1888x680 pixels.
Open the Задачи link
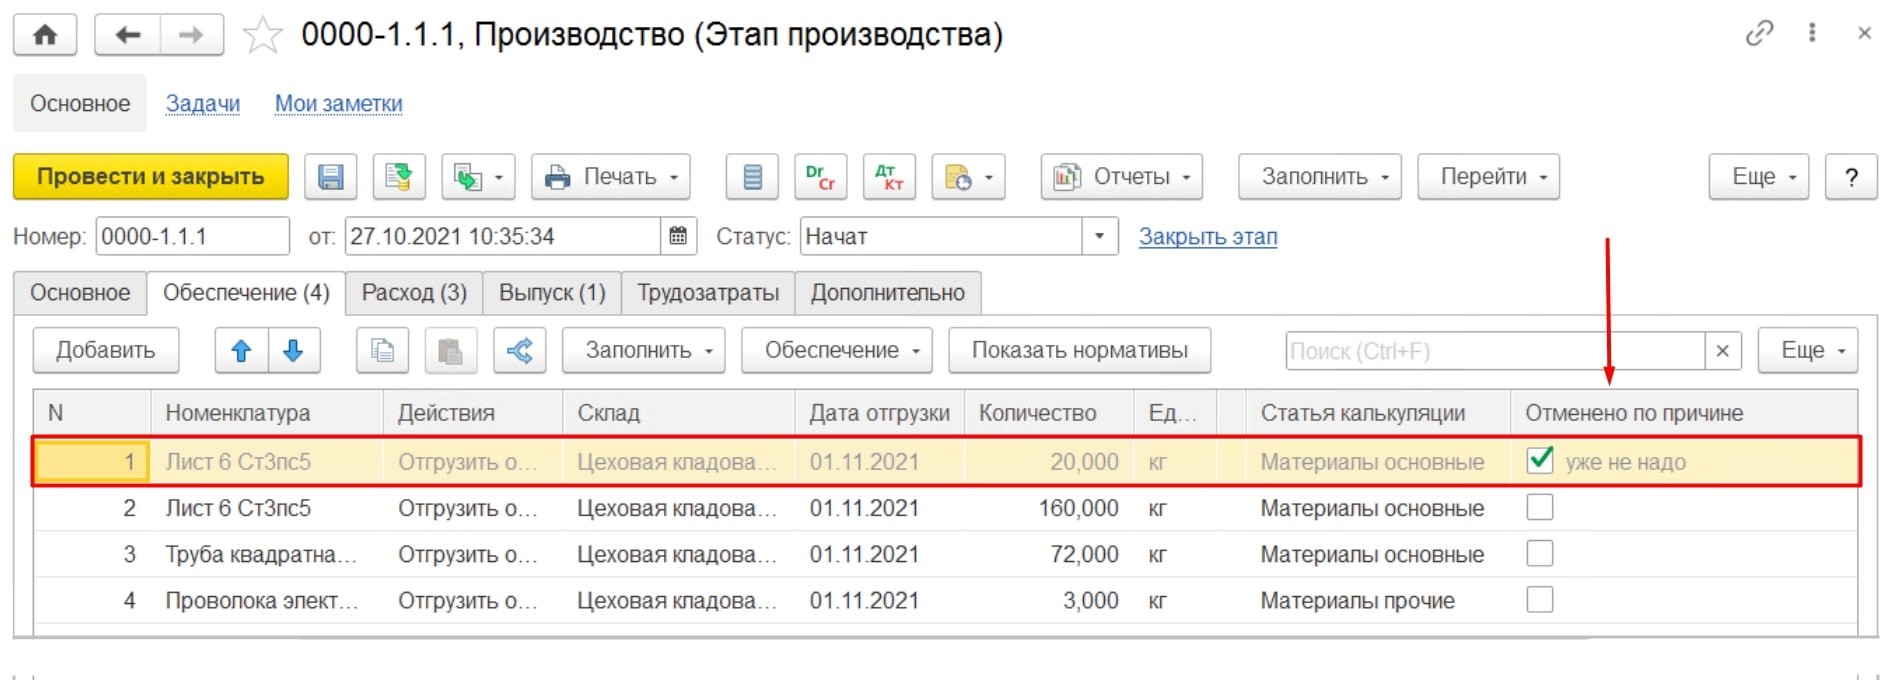[203, 103]
